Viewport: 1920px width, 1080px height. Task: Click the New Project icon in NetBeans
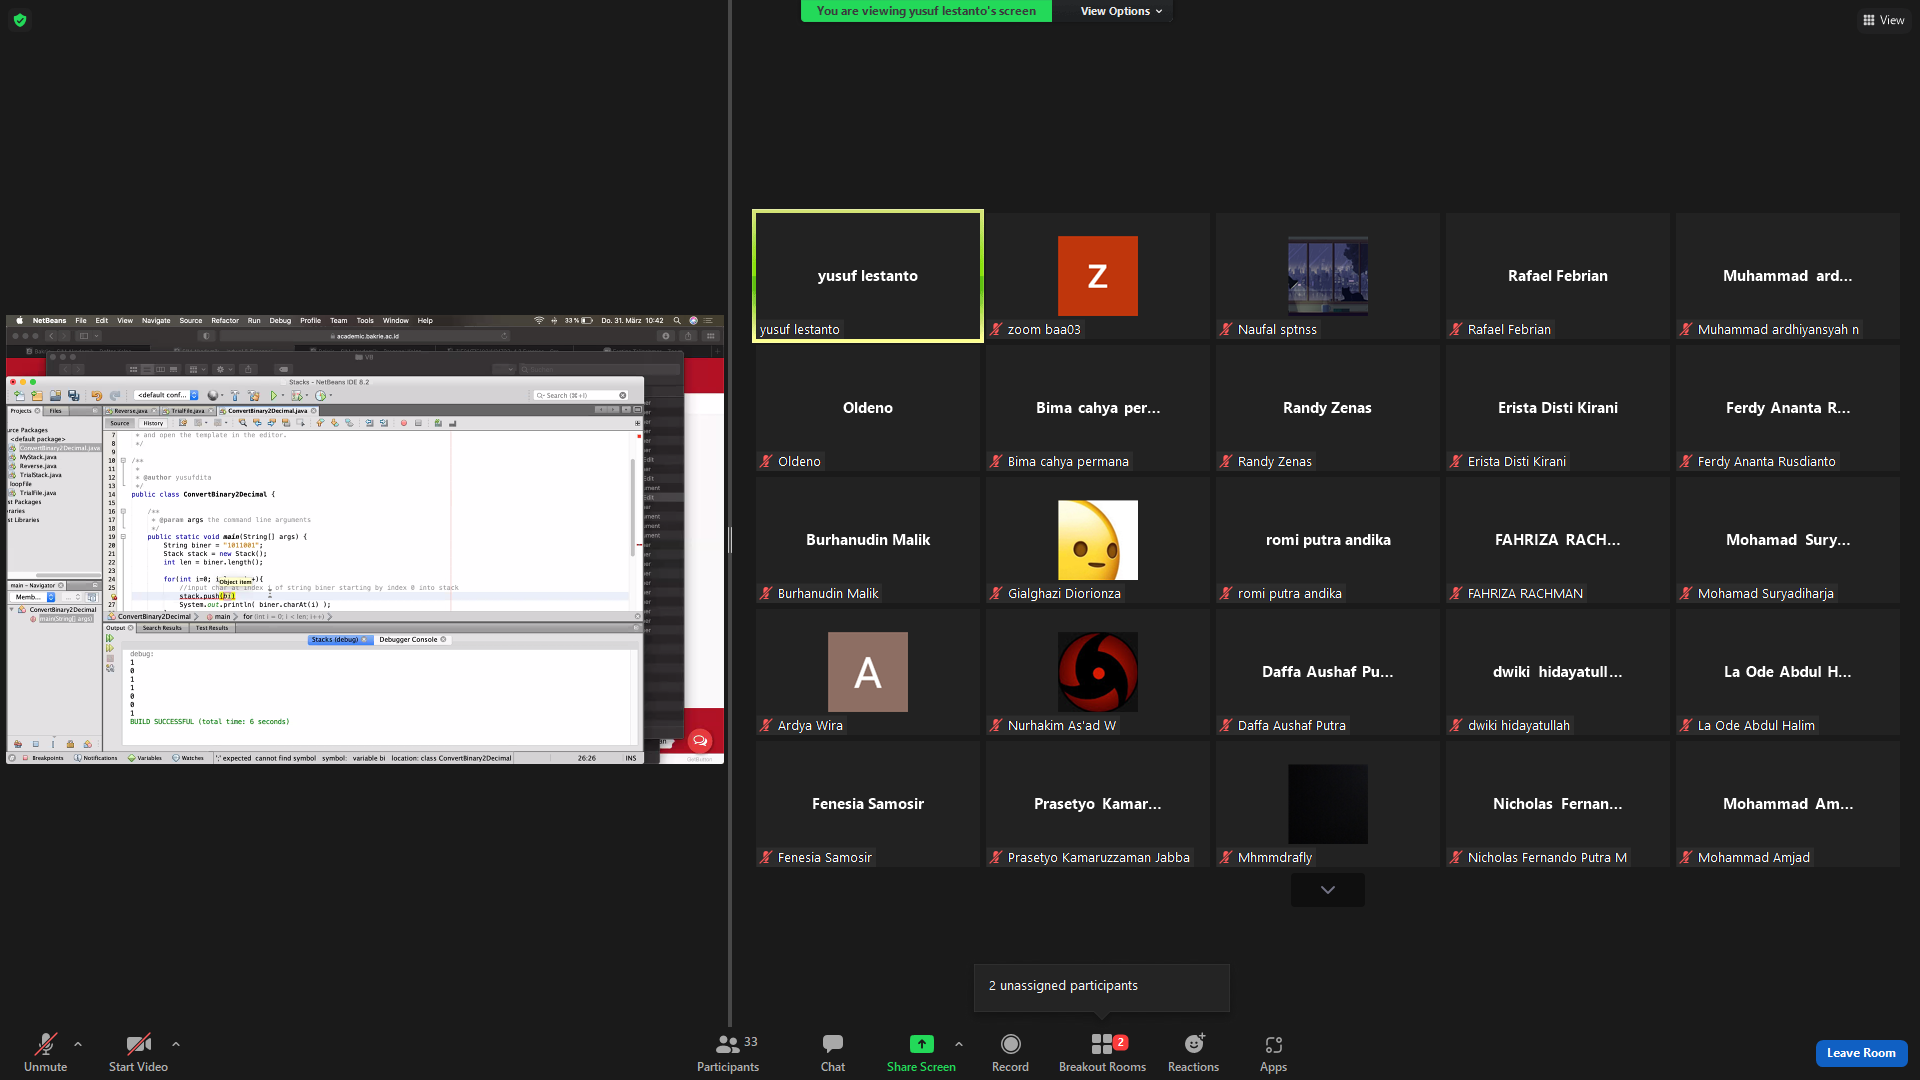pyautogui.click(x=37, y=396)
